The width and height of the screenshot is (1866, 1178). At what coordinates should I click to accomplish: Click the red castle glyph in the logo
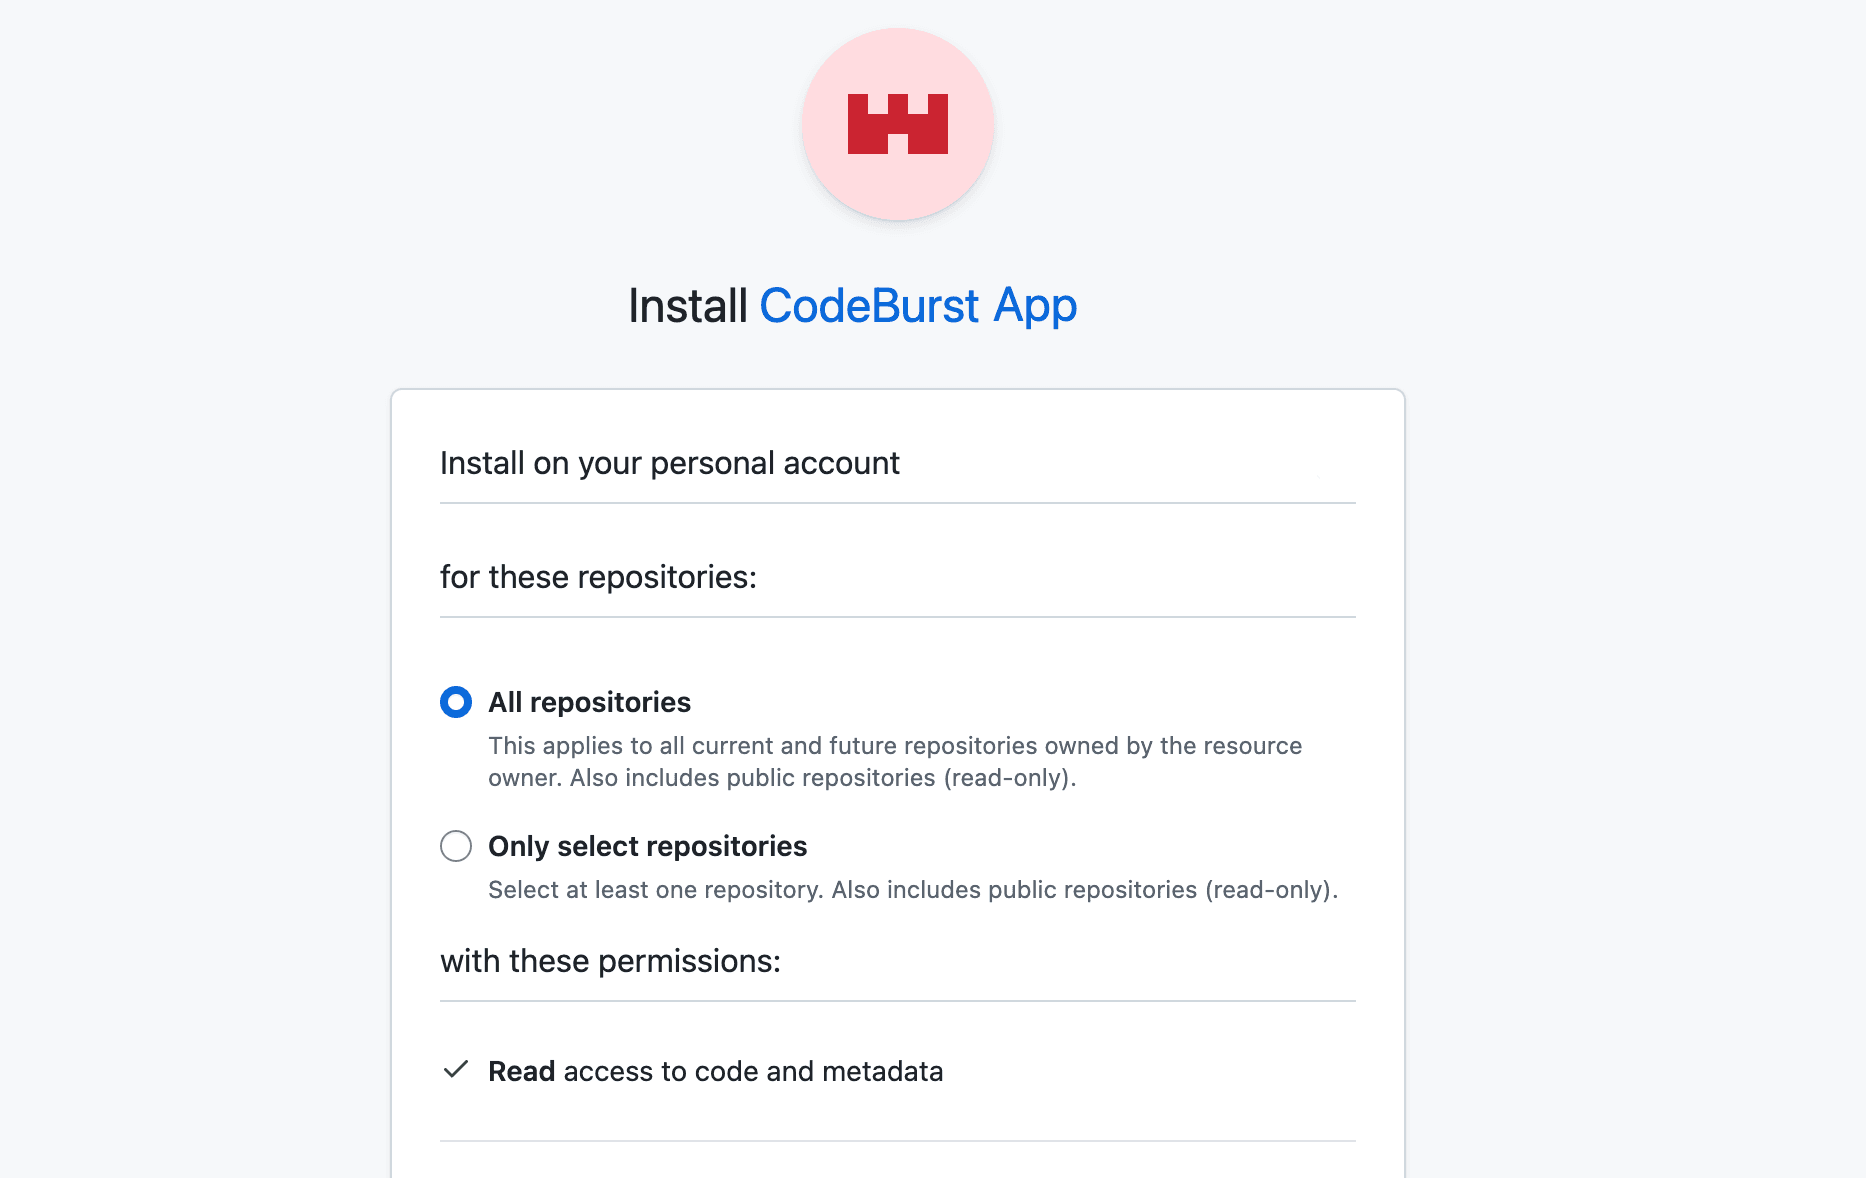[898, 124]
